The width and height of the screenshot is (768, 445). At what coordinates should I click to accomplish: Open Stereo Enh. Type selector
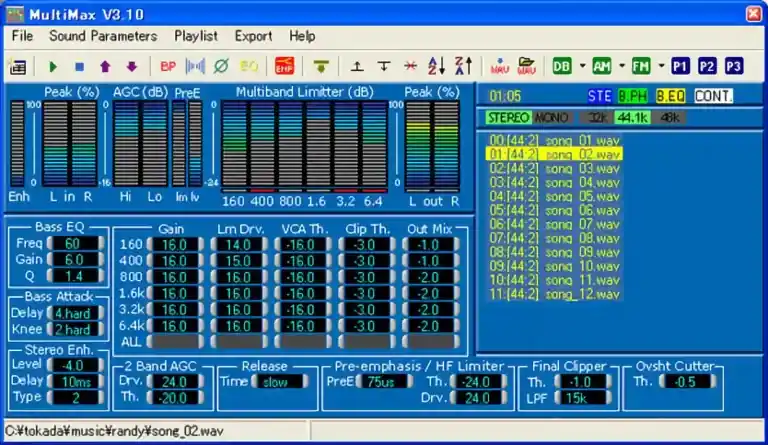click(x=76, y=398)
